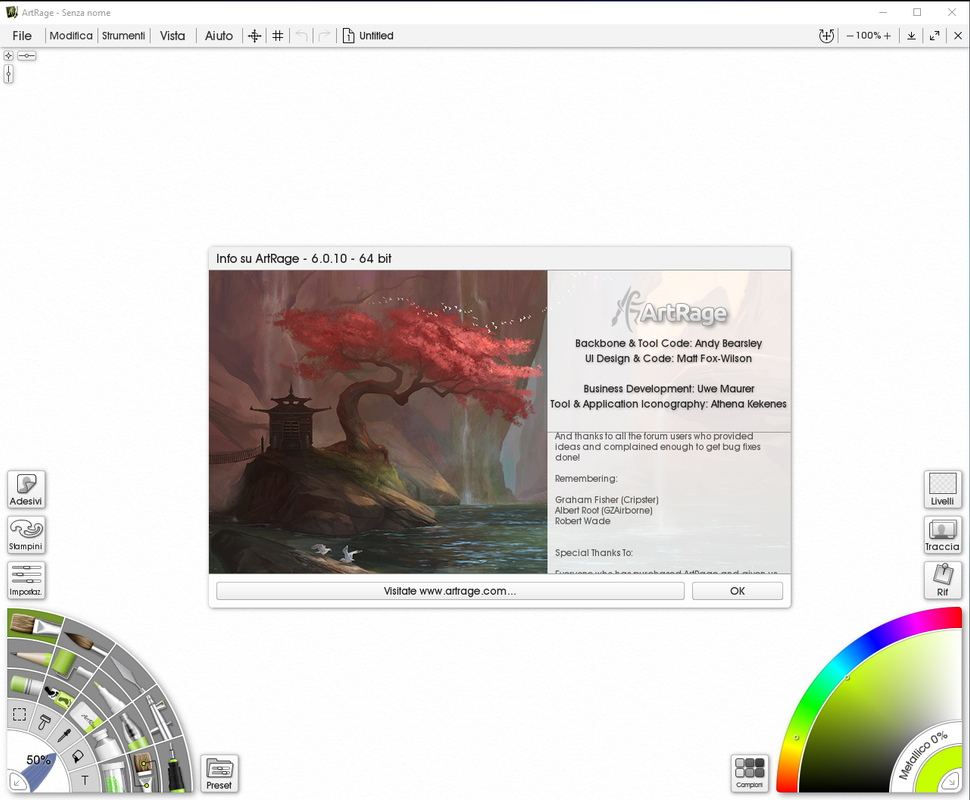970x800 pixels.
Task: Open the Vista menu
Action: [173, 36]
